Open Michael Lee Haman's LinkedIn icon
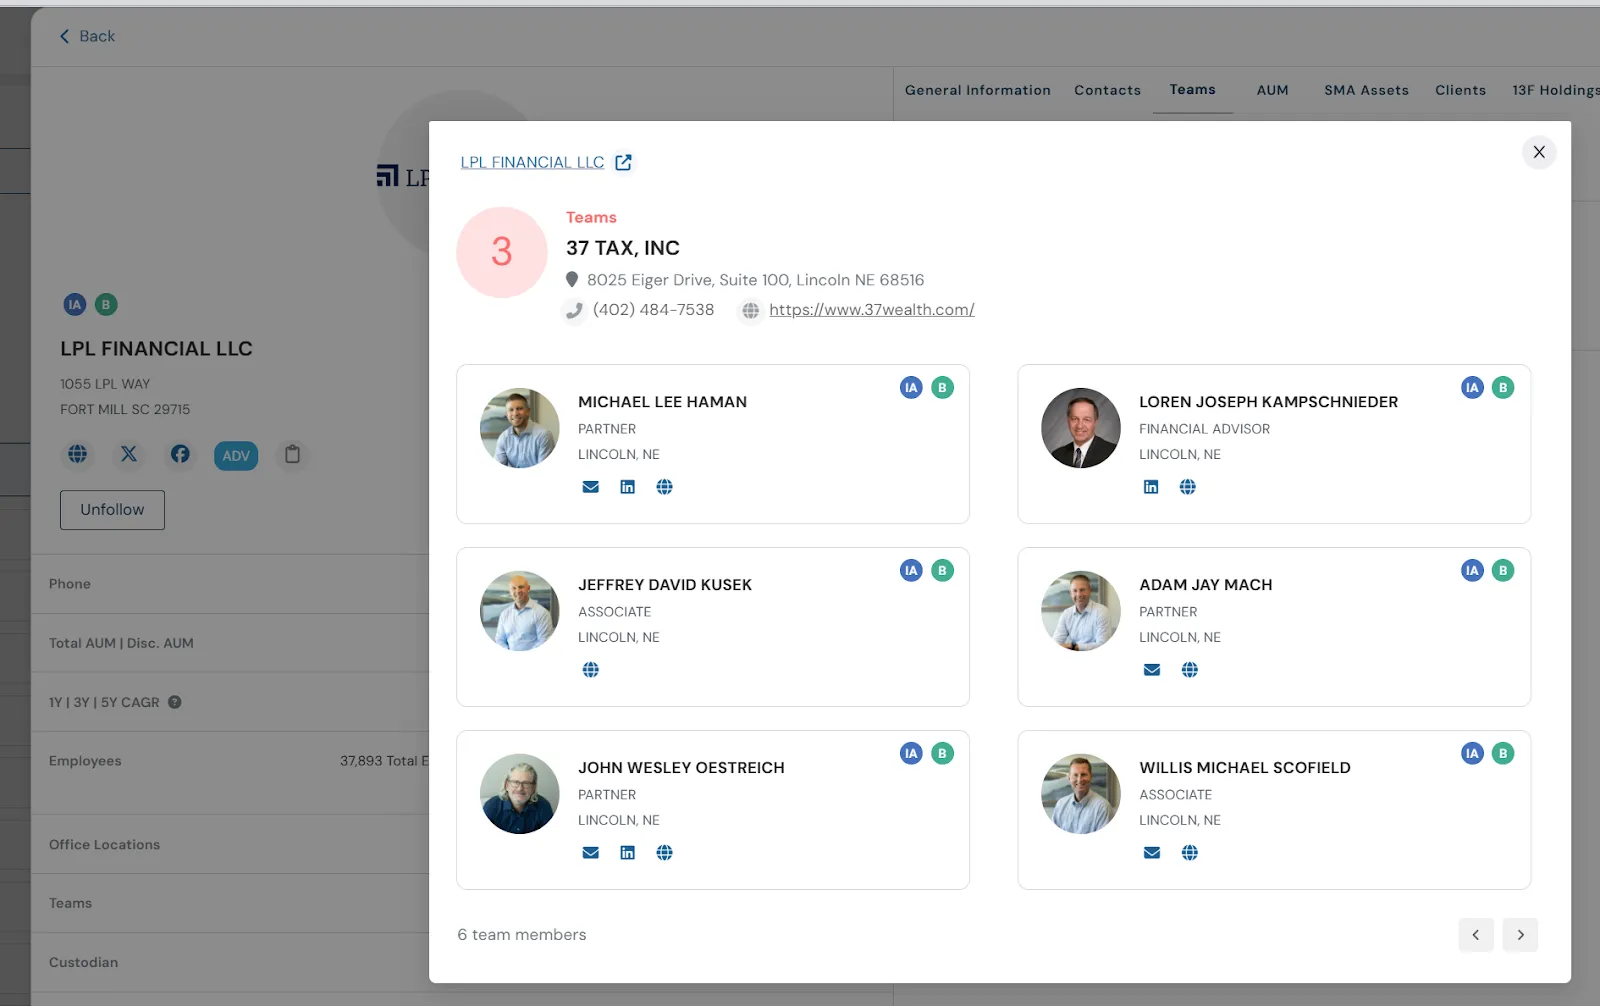Screen dimensions: 1600x1006 coord(628,487)
